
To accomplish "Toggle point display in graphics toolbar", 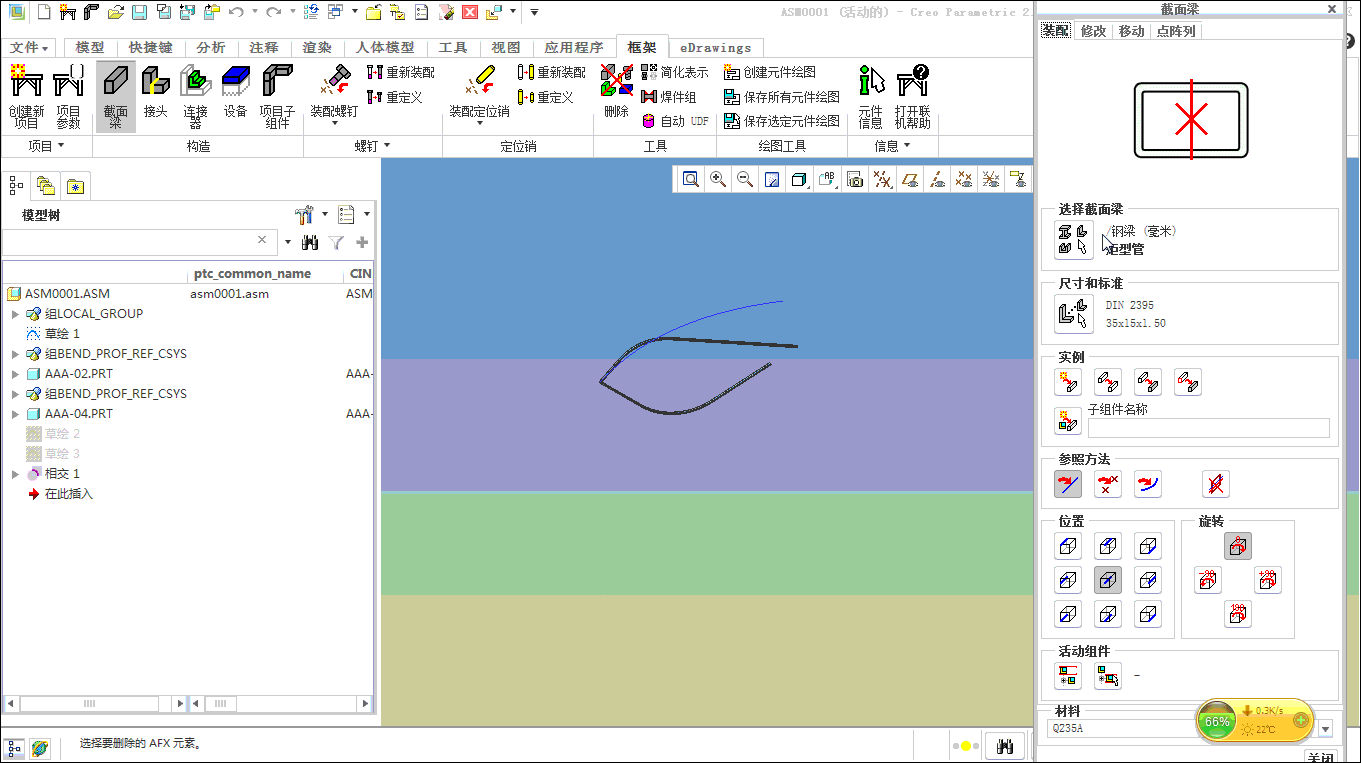I will (964, 179).
